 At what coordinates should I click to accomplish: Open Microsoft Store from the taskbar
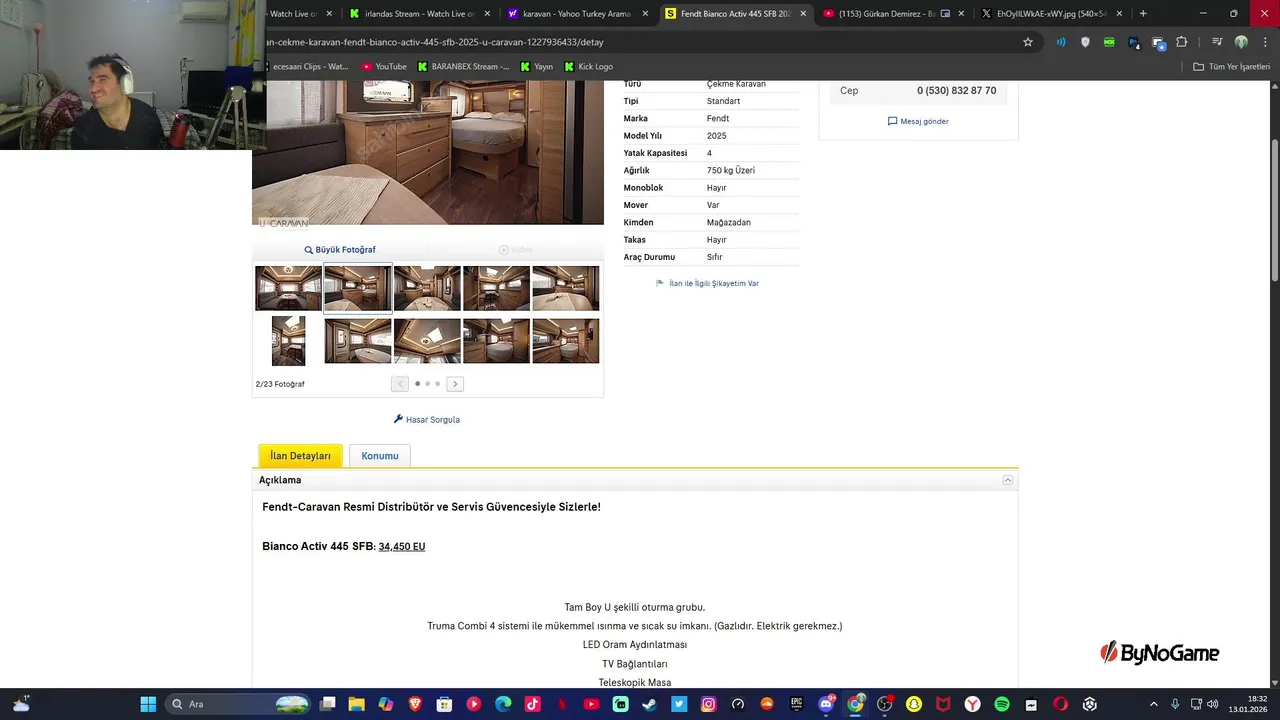point(444,704)
